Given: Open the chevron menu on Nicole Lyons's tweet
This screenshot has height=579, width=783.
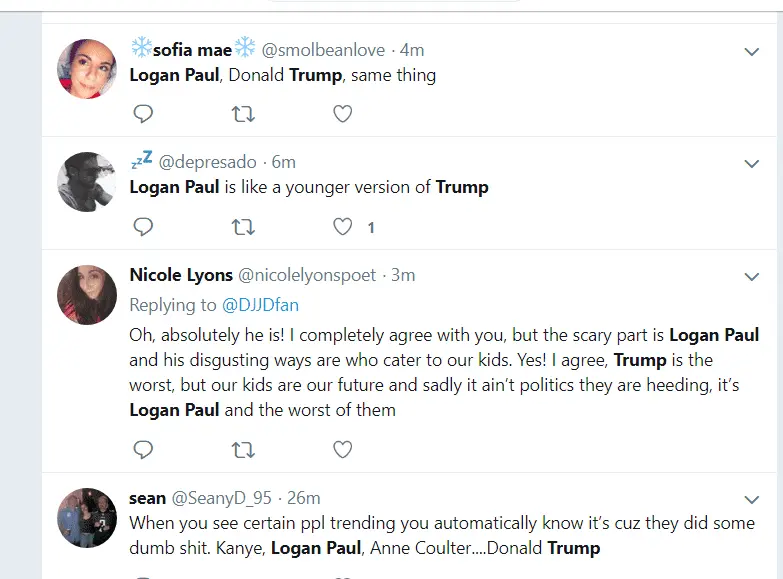Looking at the screenshot, I should [752, 276].
